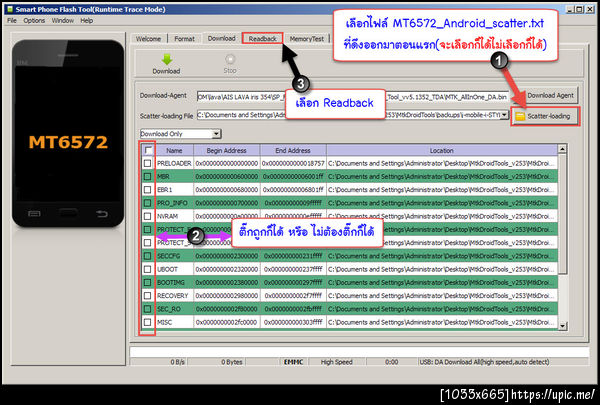Image resolution: width=600 pixels, height=405 pixels.
Task: Click EMMC status bar entry
Action: [x=293, y=362]
